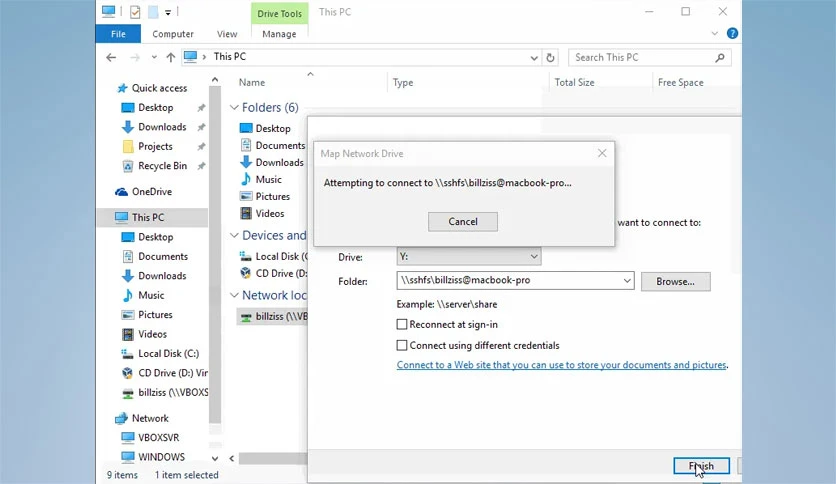This screenshot has height=484, width=836.
Task: Open Explorer Help question mark icon
Action: (733, 34)
